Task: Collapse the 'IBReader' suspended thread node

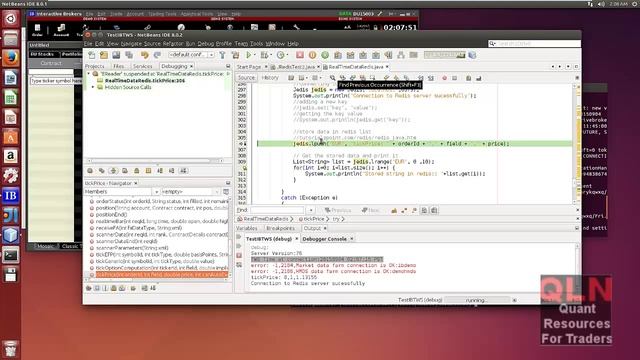Action: (x=89, y=74)
